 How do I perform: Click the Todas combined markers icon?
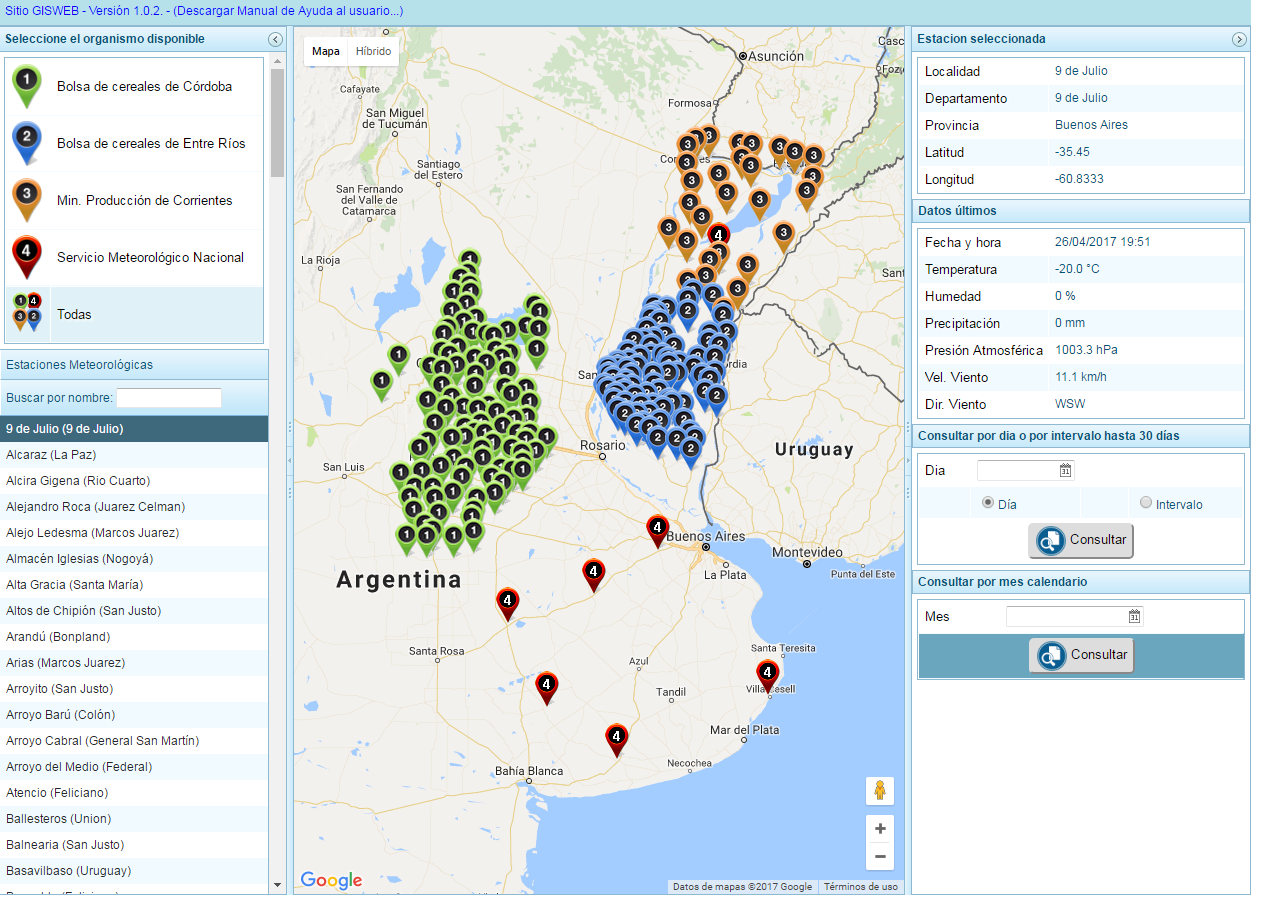[x=27, y=313]
